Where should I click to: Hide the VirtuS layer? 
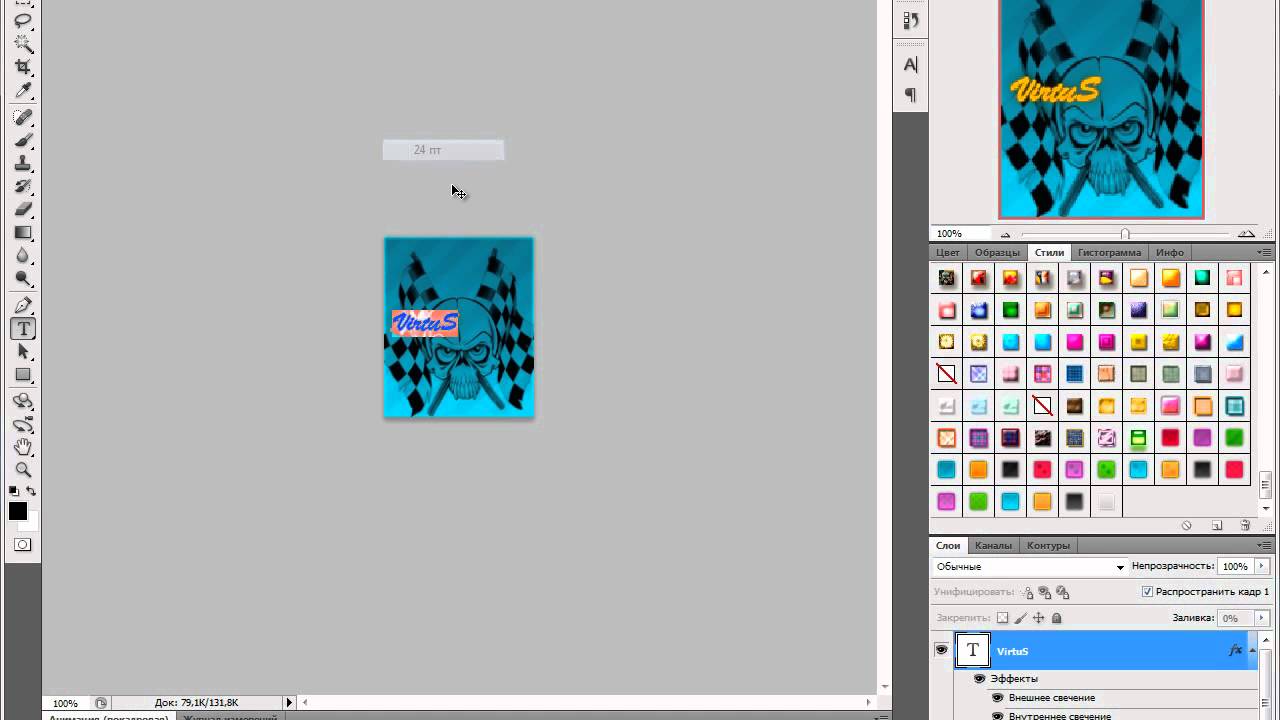pyautogui.click(x=941, y=650)
